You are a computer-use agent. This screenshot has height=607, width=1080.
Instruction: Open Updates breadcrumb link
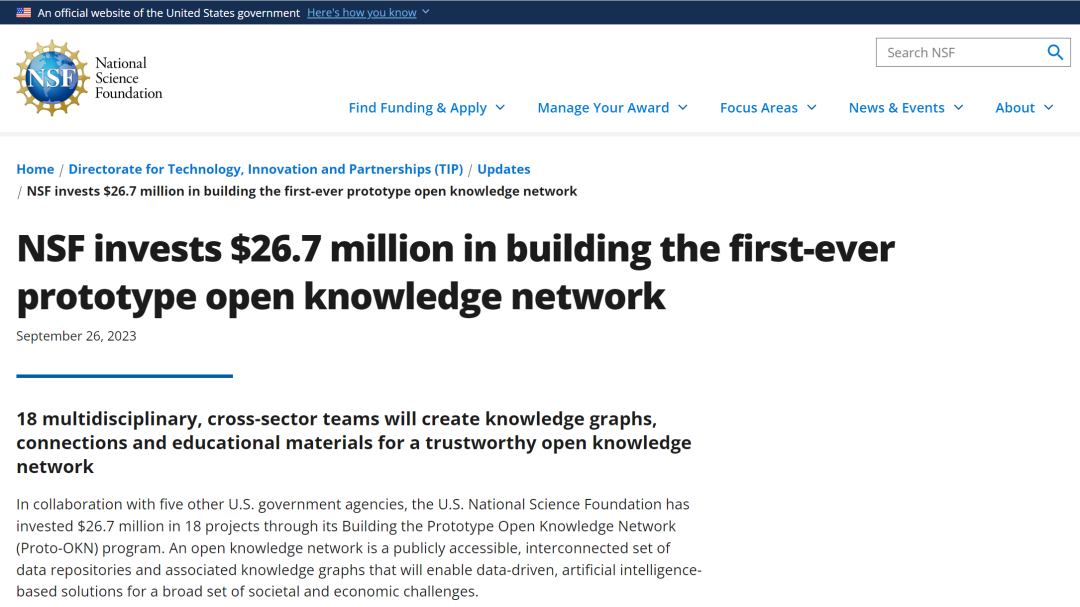(503, 169)
